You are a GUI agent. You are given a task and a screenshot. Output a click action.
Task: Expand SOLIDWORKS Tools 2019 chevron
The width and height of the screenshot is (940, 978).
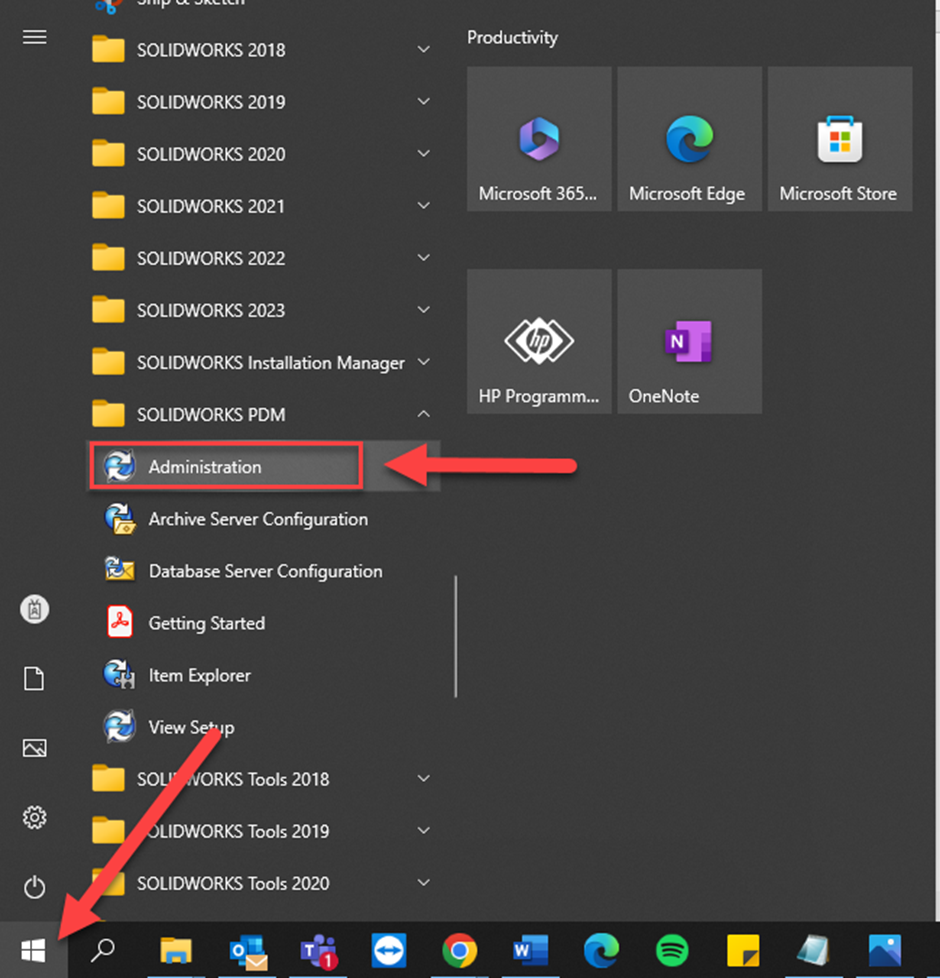pos(424,830)
